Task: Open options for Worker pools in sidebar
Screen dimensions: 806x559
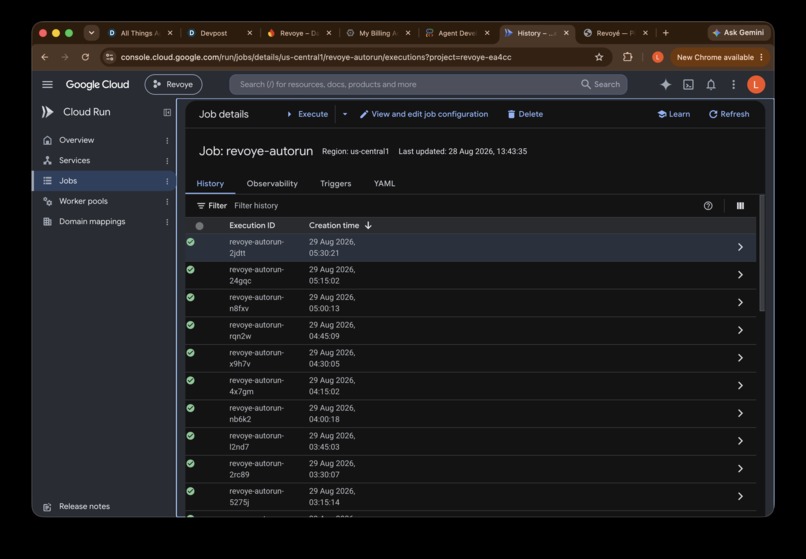Action: click(x=167, y=202)
